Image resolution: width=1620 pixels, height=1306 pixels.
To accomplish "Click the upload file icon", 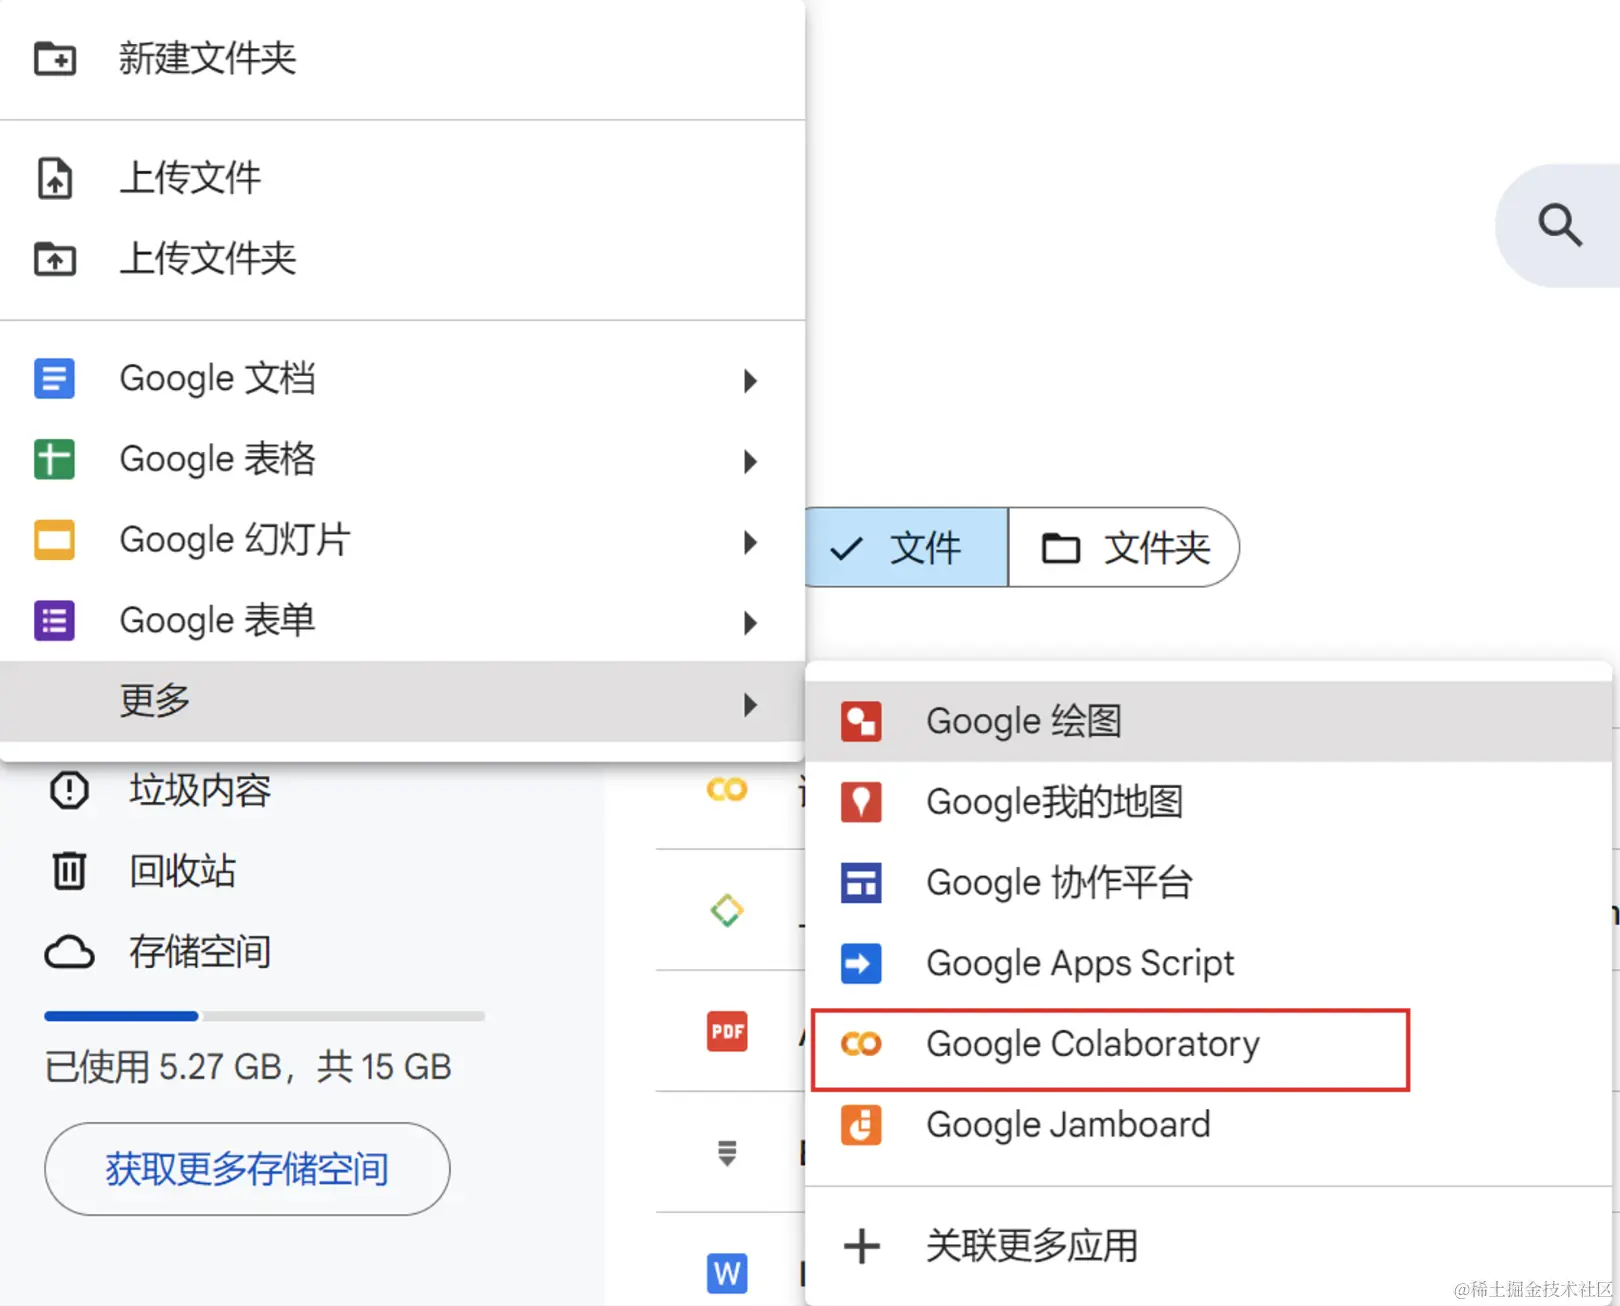I will point(55,179).
